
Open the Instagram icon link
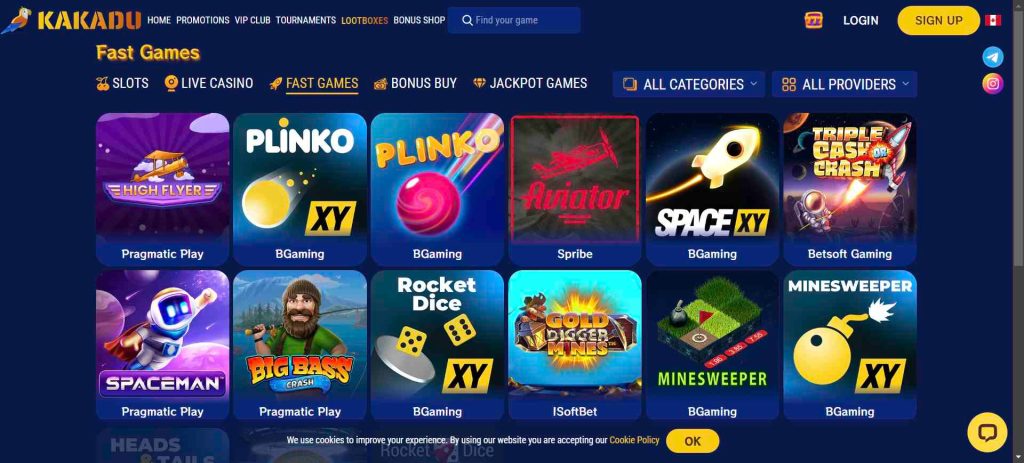(x=993, y=84)
